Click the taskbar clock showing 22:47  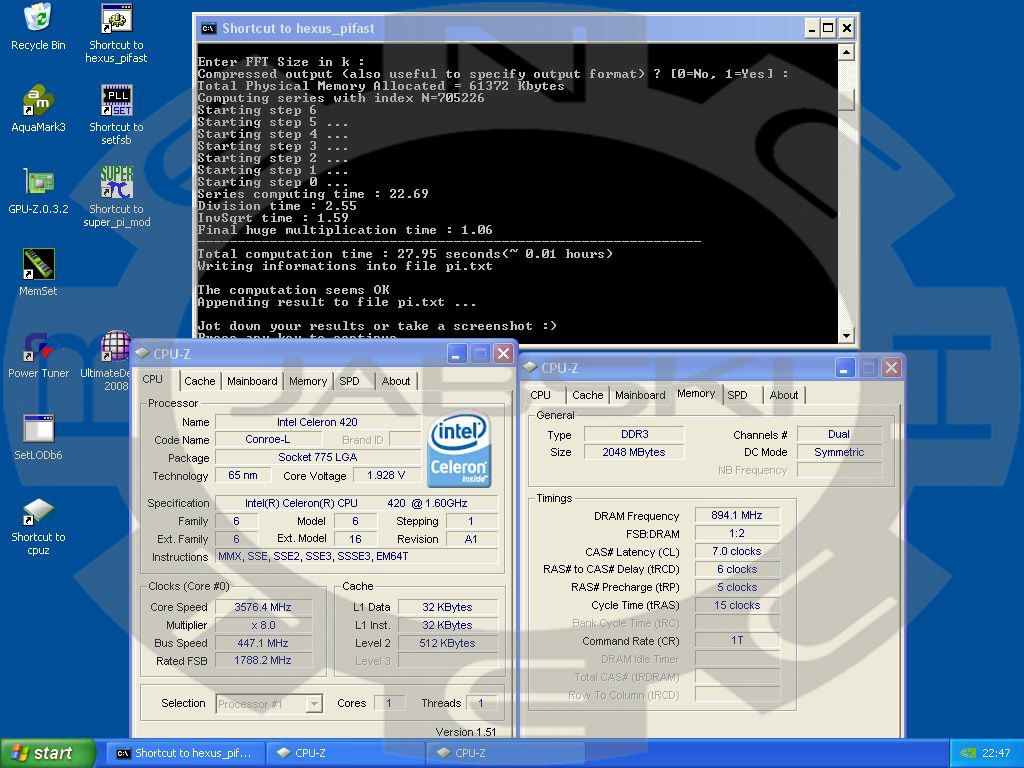996,753
